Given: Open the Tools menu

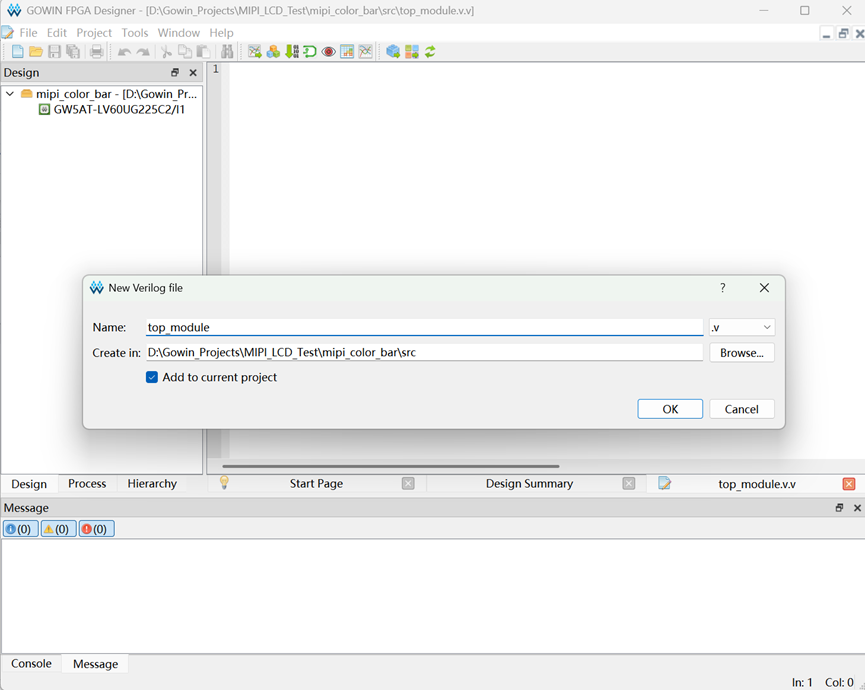Looking at the screenshot, I should [x=135, y=33].
